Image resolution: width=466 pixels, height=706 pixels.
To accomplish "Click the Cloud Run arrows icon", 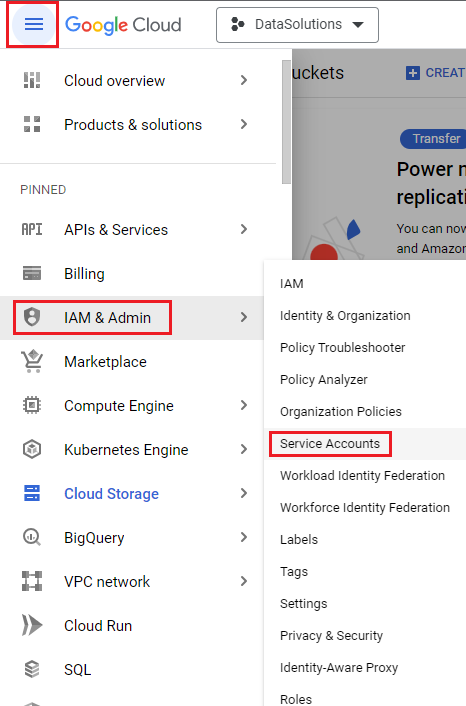I will coord(32,625).
